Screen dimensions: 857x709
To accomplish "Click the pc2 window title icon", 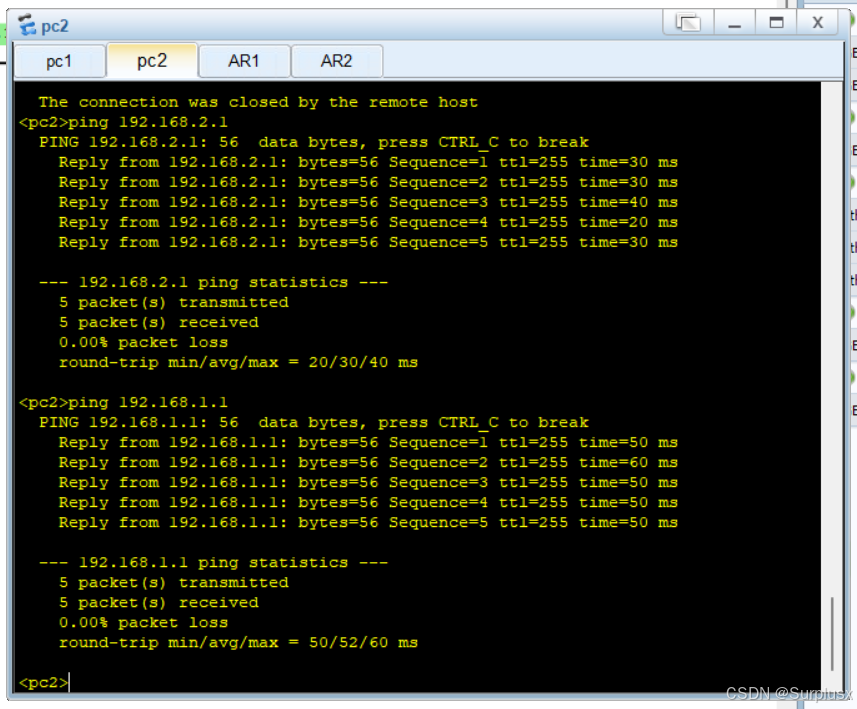I will [x=26, y=25].
